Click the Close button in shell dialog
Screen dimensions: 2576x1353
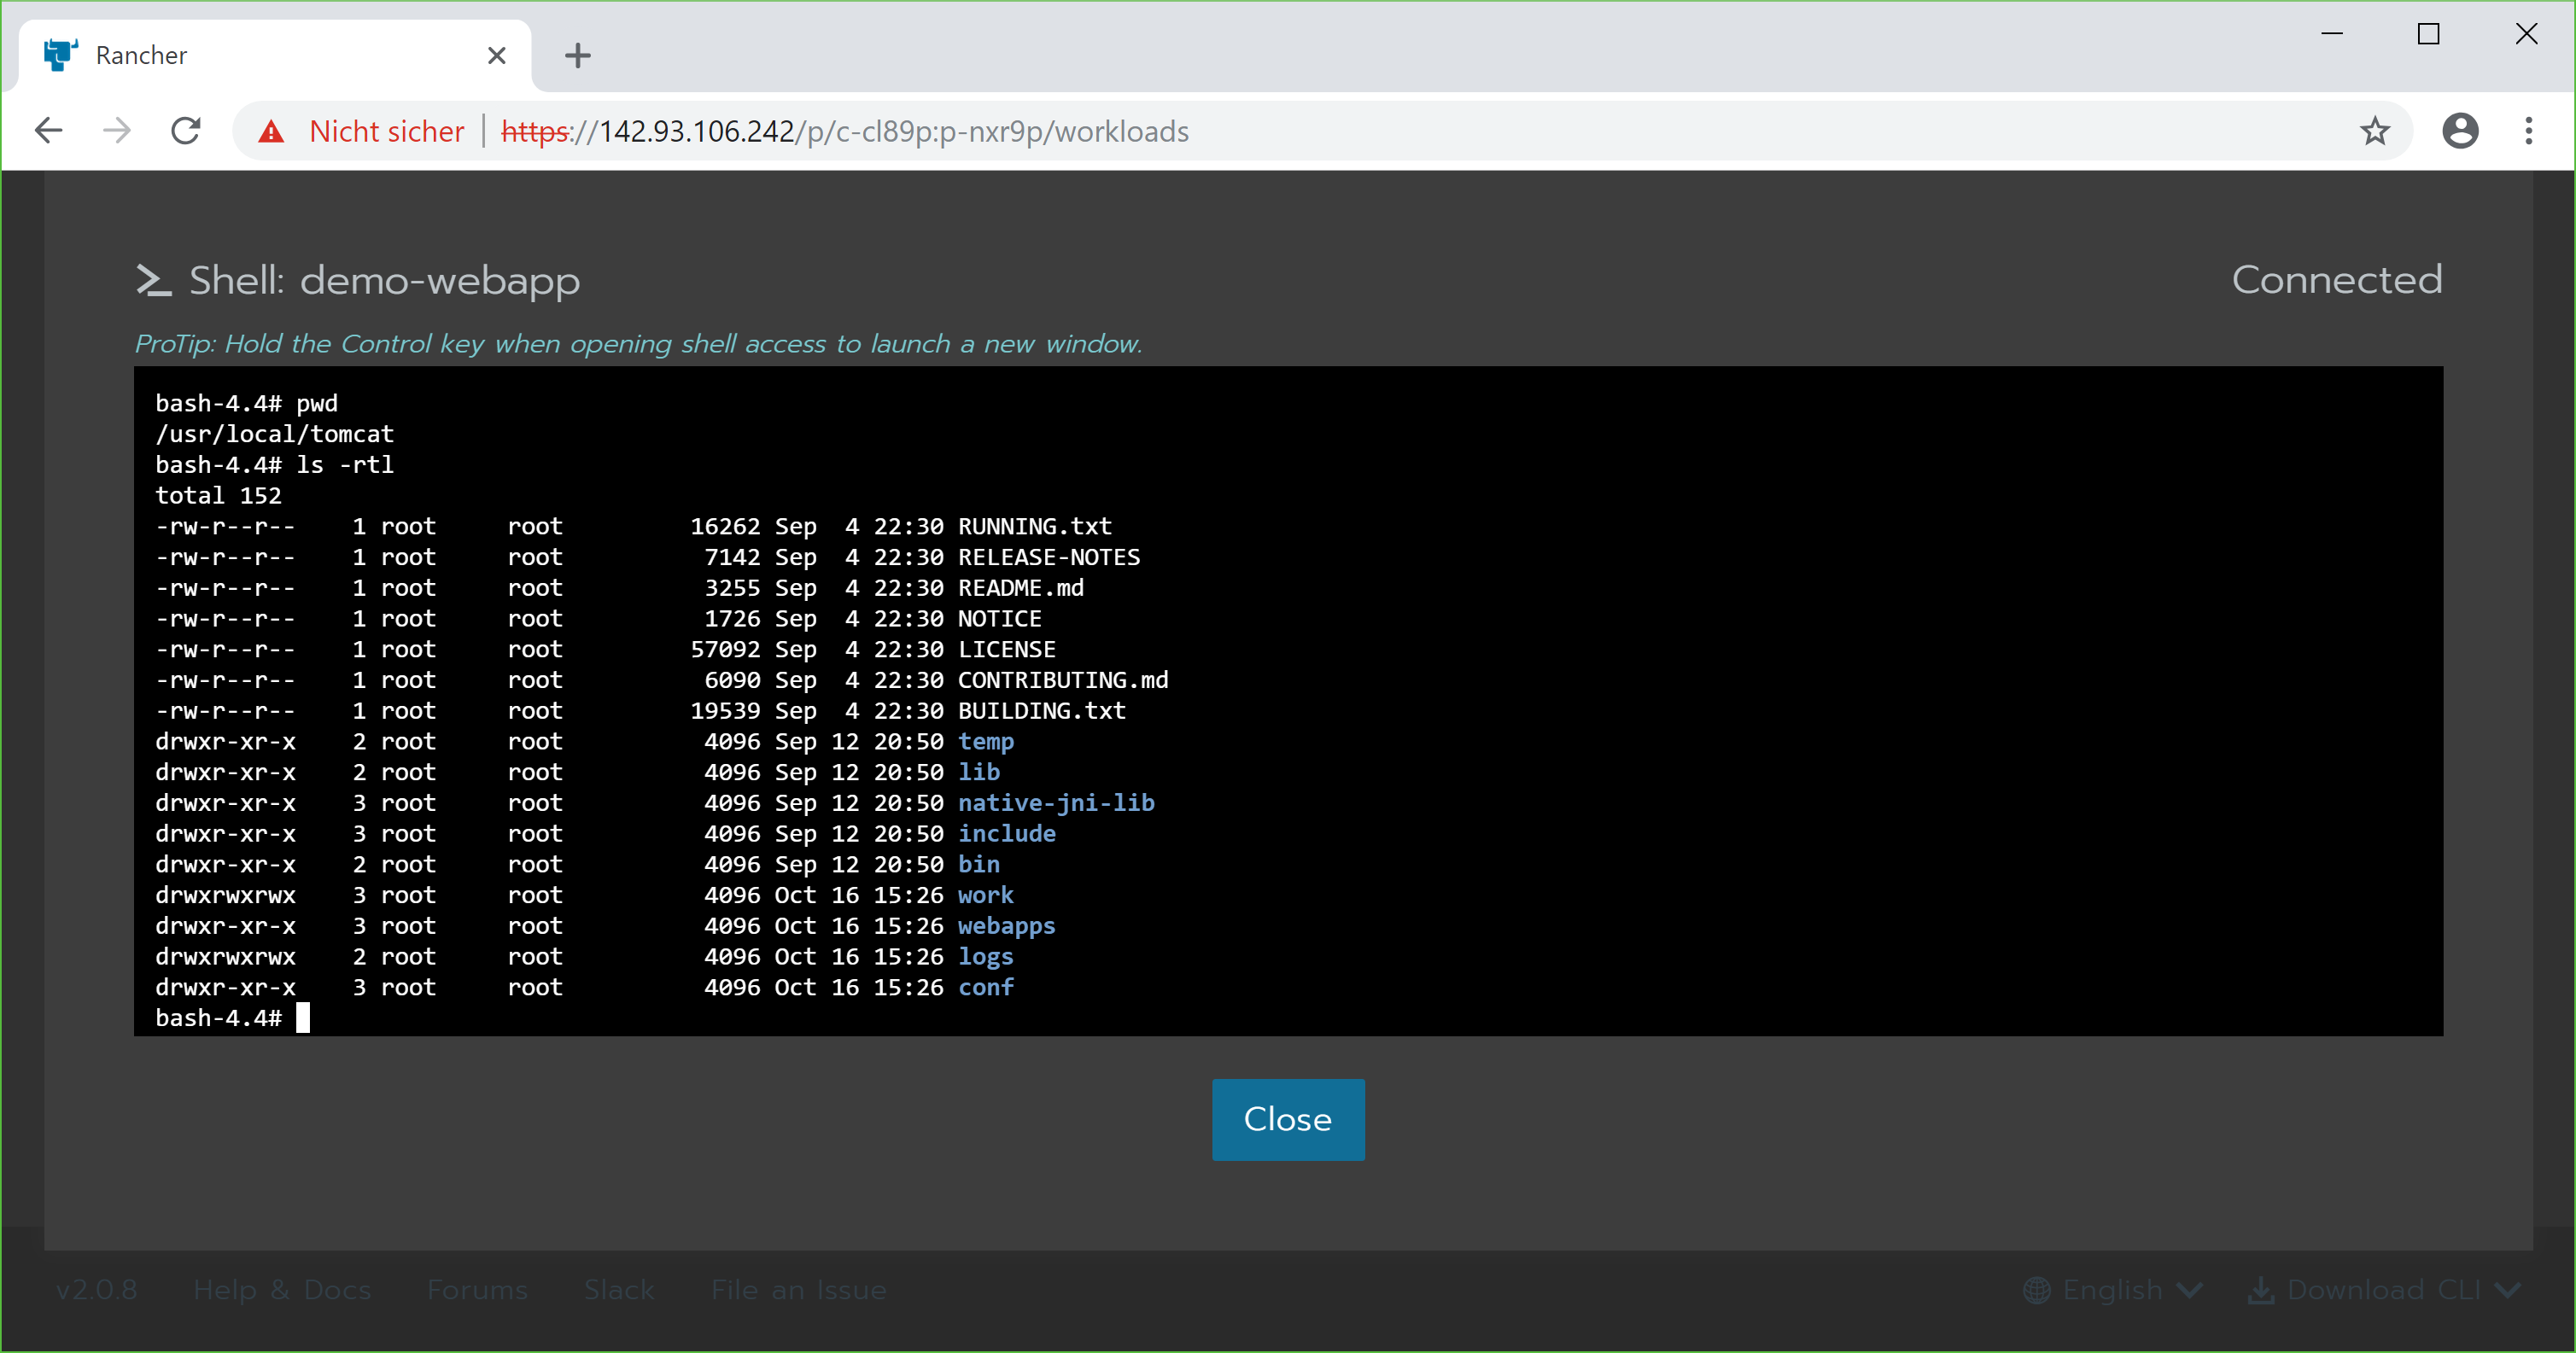(x=1288, y=1120)
